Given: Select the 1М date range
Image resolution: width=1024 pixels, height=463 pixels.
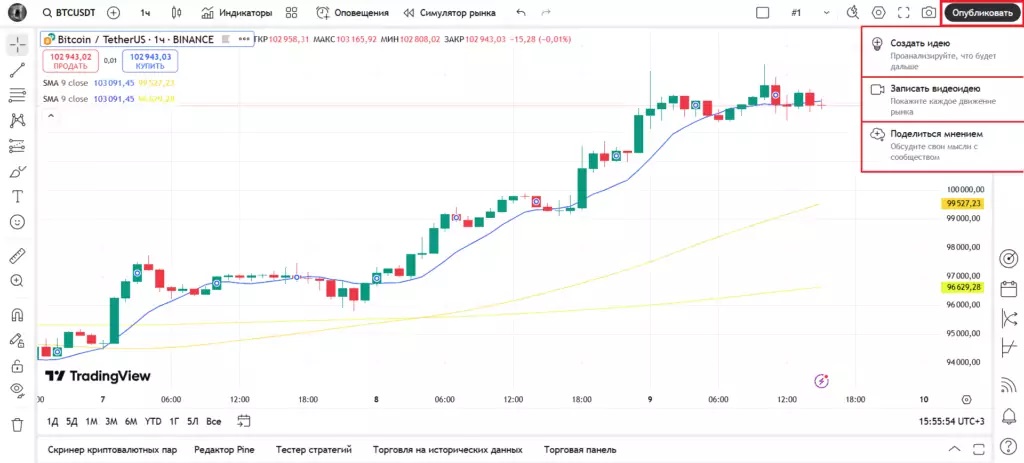Looking at the screenshot, I should coord(91,421).
